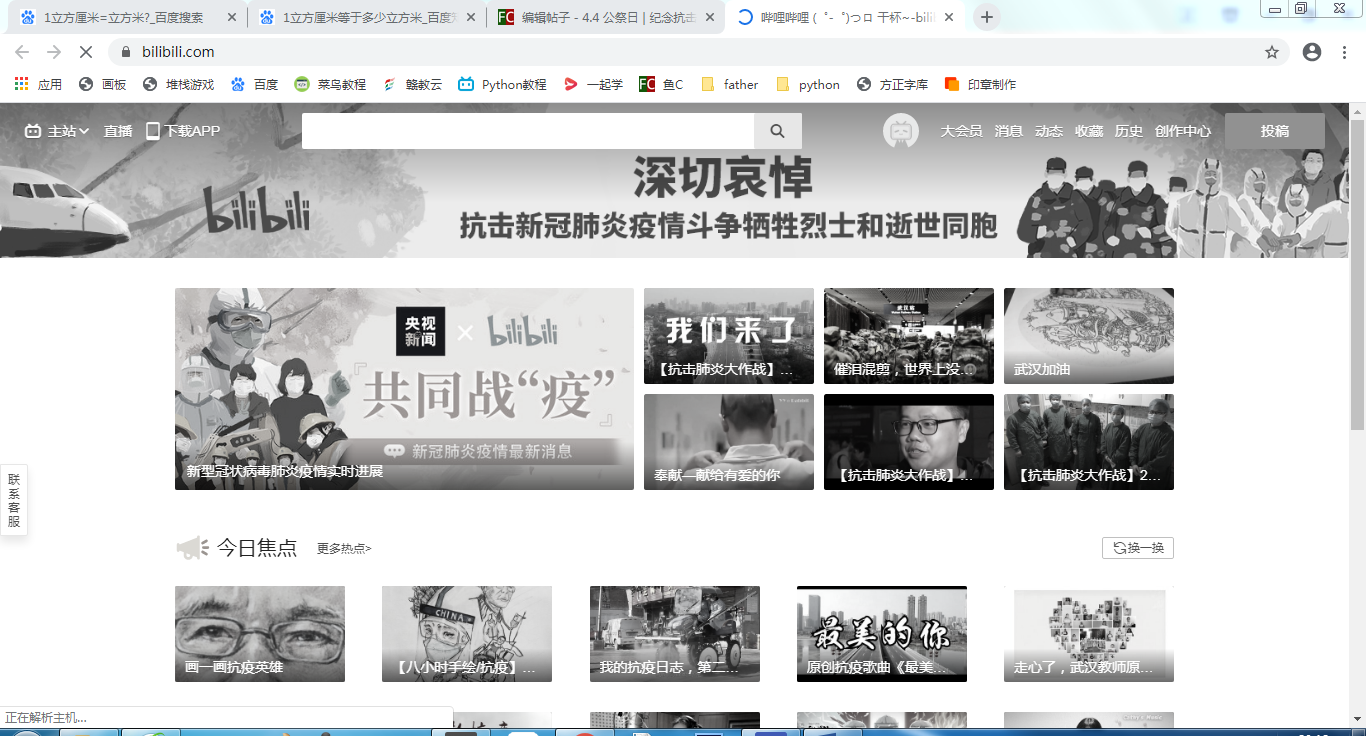
Task: Open the Python教程 bookmark
Action: click(503, 85)
